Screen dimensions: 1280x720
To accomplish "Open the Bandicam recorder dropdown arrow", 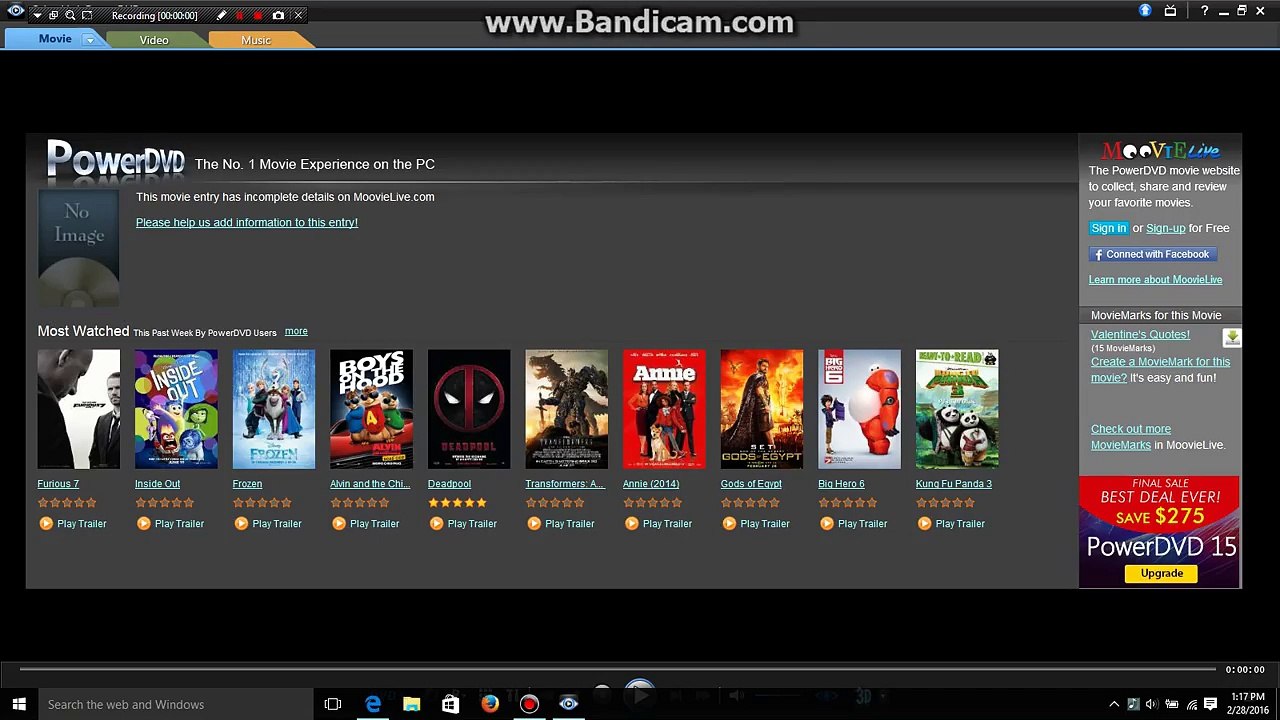I will pos(37,16).
